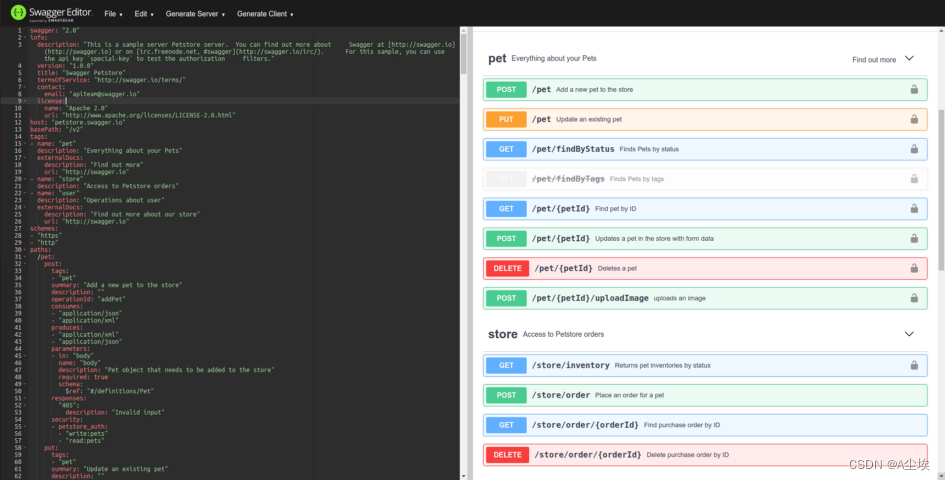Image resolution: width=945 pixels, height=480 pixels.
Task: Click line number 44 in the gutter
Action: (18, 349)
